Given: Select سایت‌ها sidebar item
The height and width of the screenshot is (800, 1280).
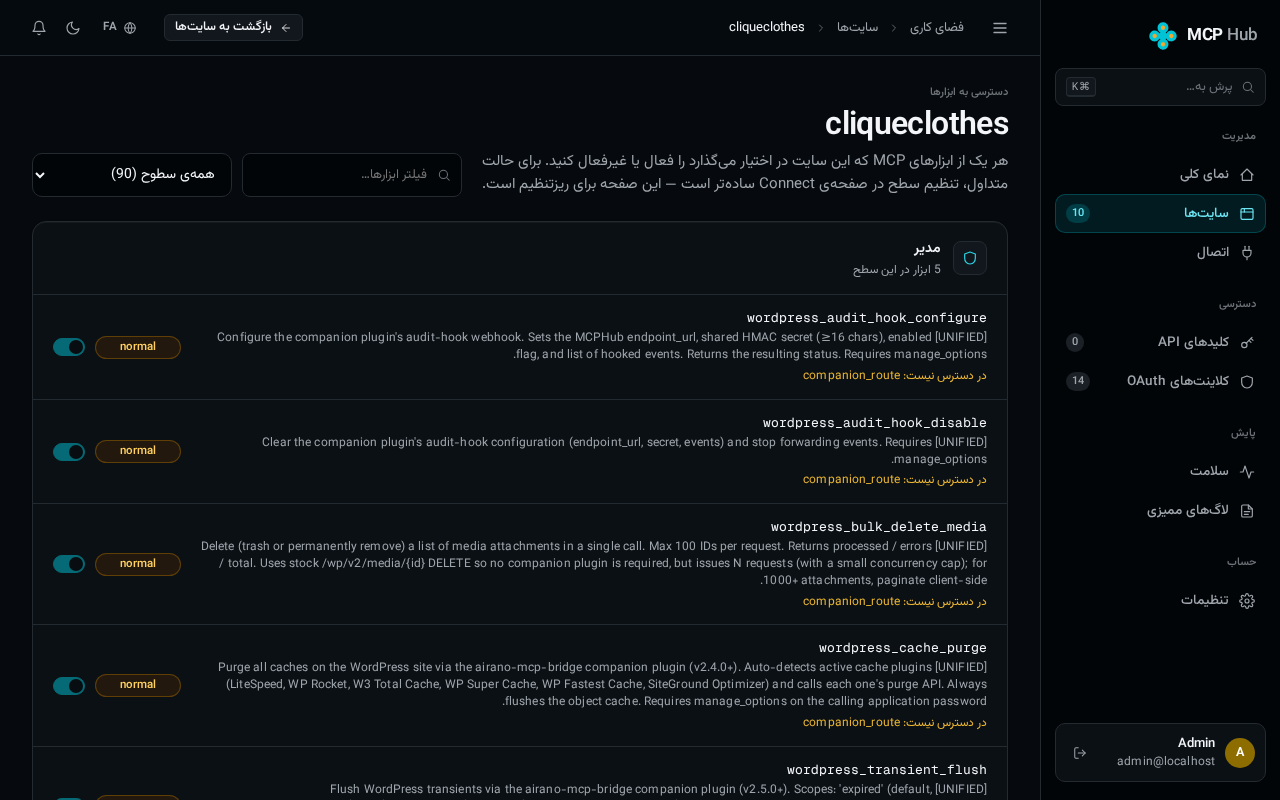Looking at the screenshot, I should pos(1160,213).
